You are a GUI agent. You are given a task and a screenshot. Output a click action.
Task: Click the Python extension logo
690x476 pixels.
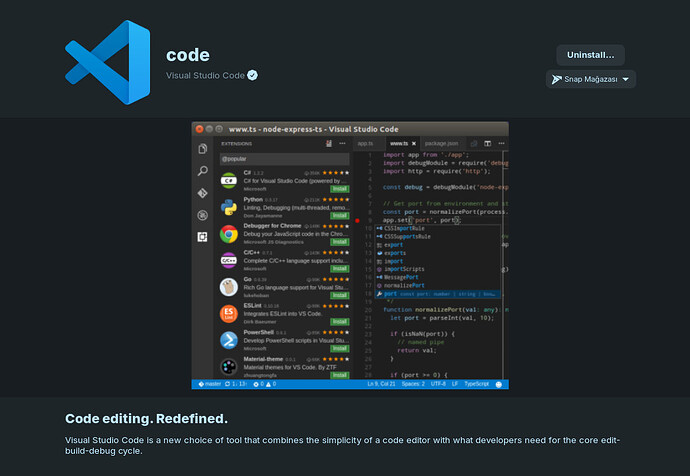click(x=229, y=207)
